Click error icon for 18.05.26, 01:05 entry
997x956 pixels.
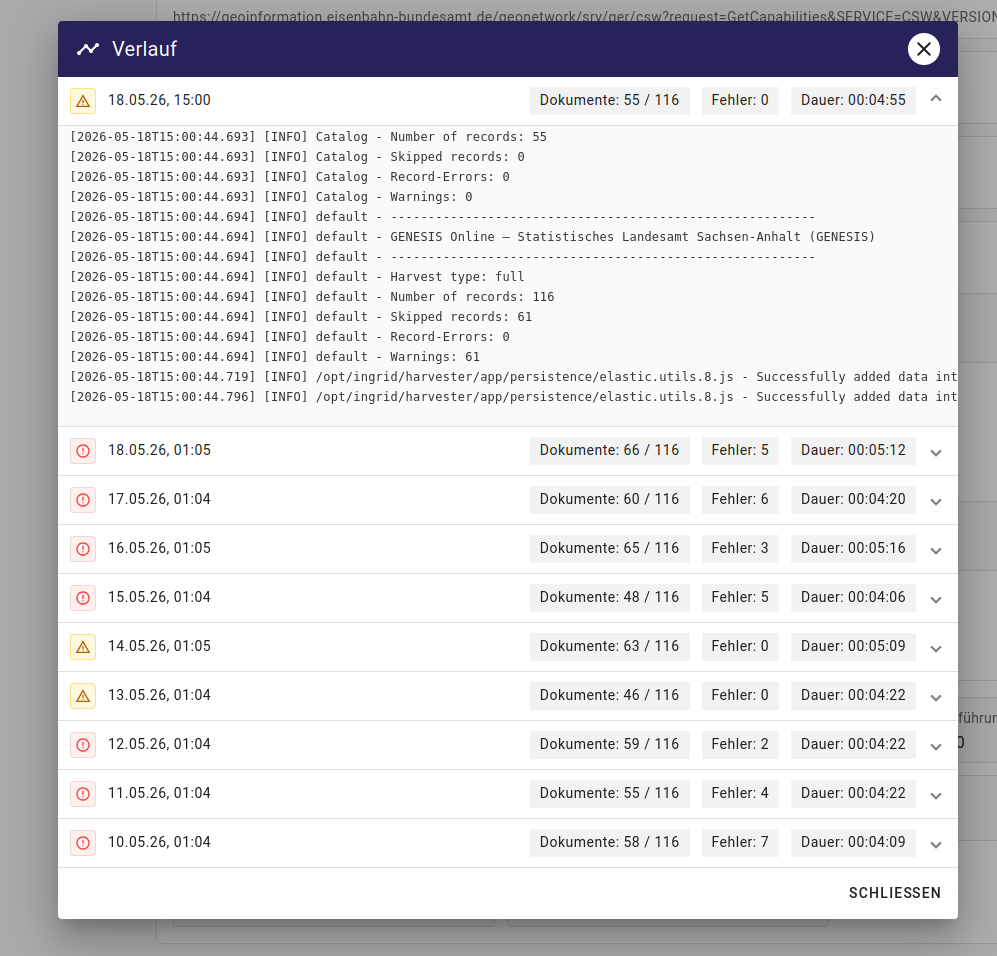tap(83, 451)
